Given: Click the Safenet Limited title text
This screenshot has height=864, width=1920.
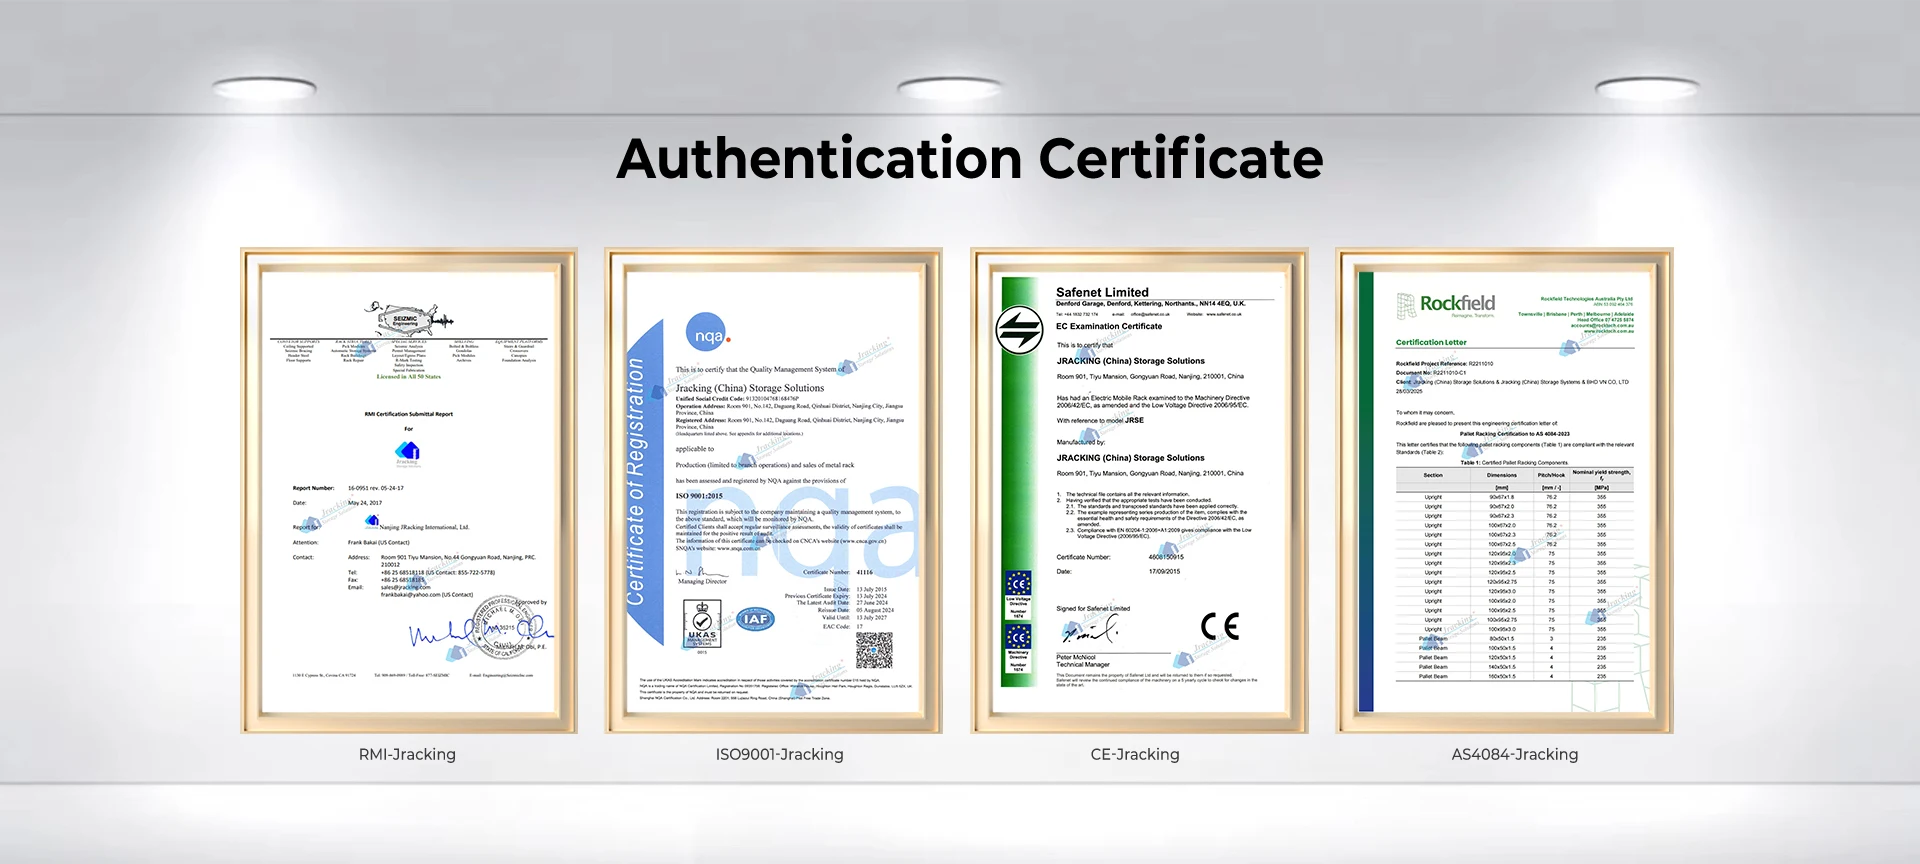Looking at the screenshot, I should [x=1102, y=292].
